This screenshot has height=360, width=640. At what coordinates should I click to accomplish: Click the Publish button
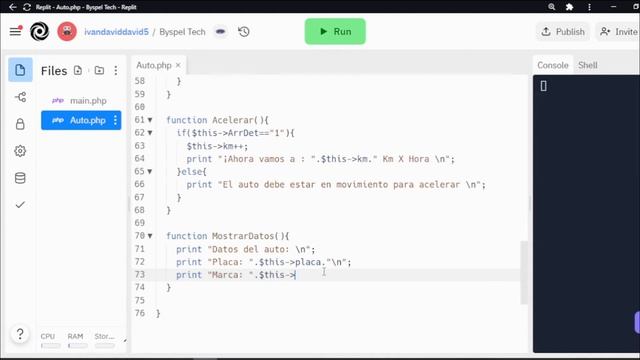pos(562,31)
